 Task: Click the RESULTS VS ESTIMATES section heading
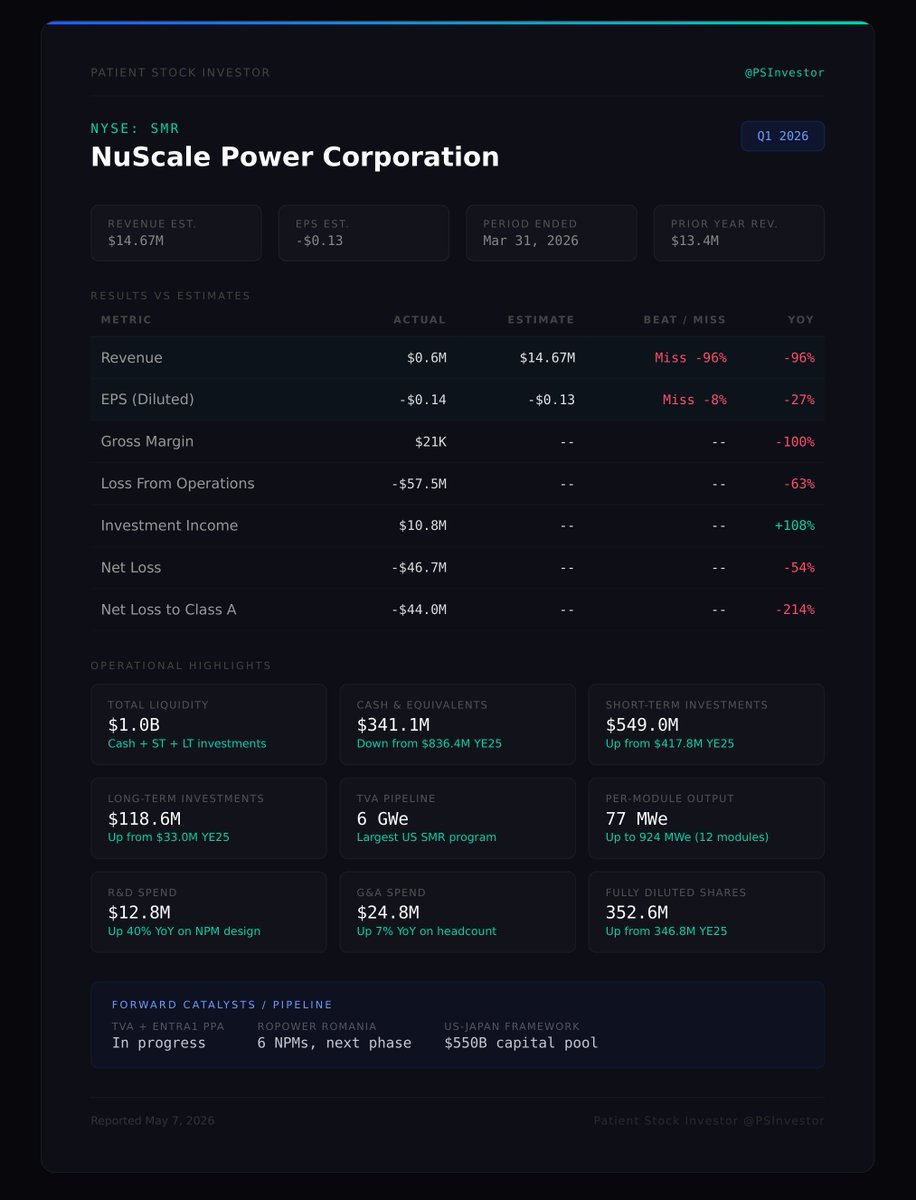click(x=171, y=296)
